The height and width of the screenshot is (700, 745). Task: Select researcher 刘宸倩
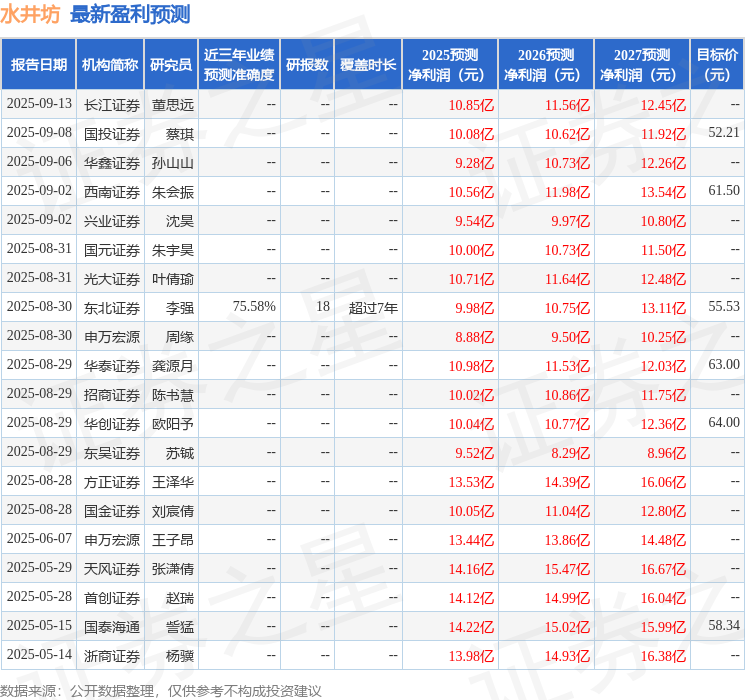[173, 511]
